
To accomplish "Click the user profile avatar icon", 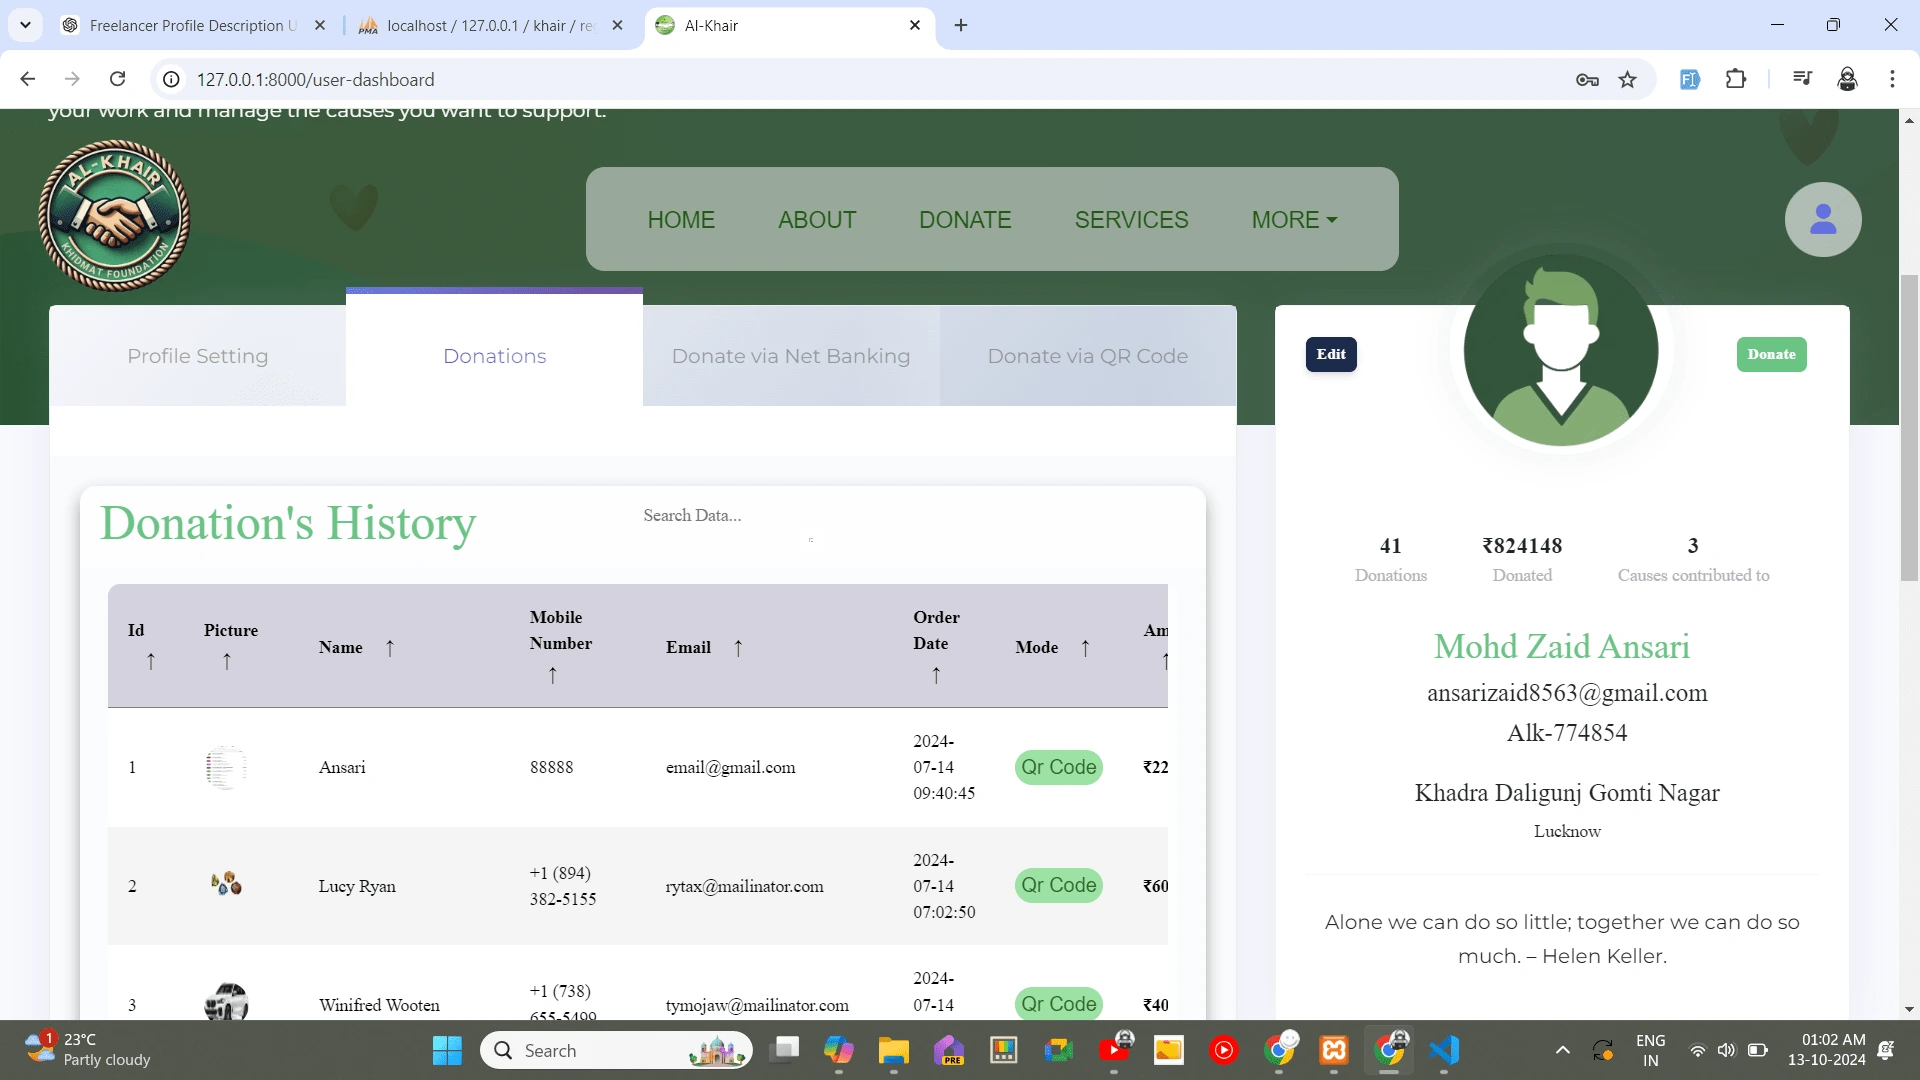I will tap(1824, 219).
